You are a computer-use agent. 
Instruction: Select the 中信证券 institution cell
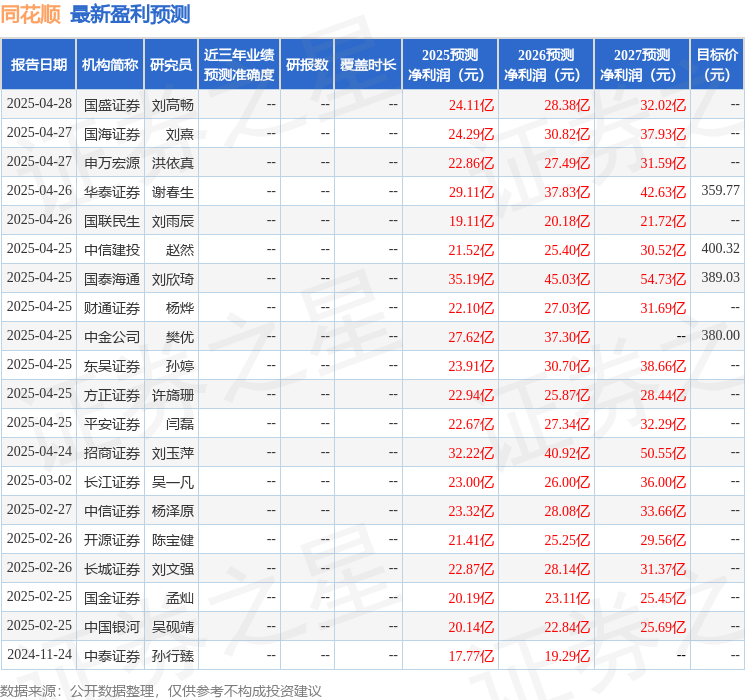112,511
